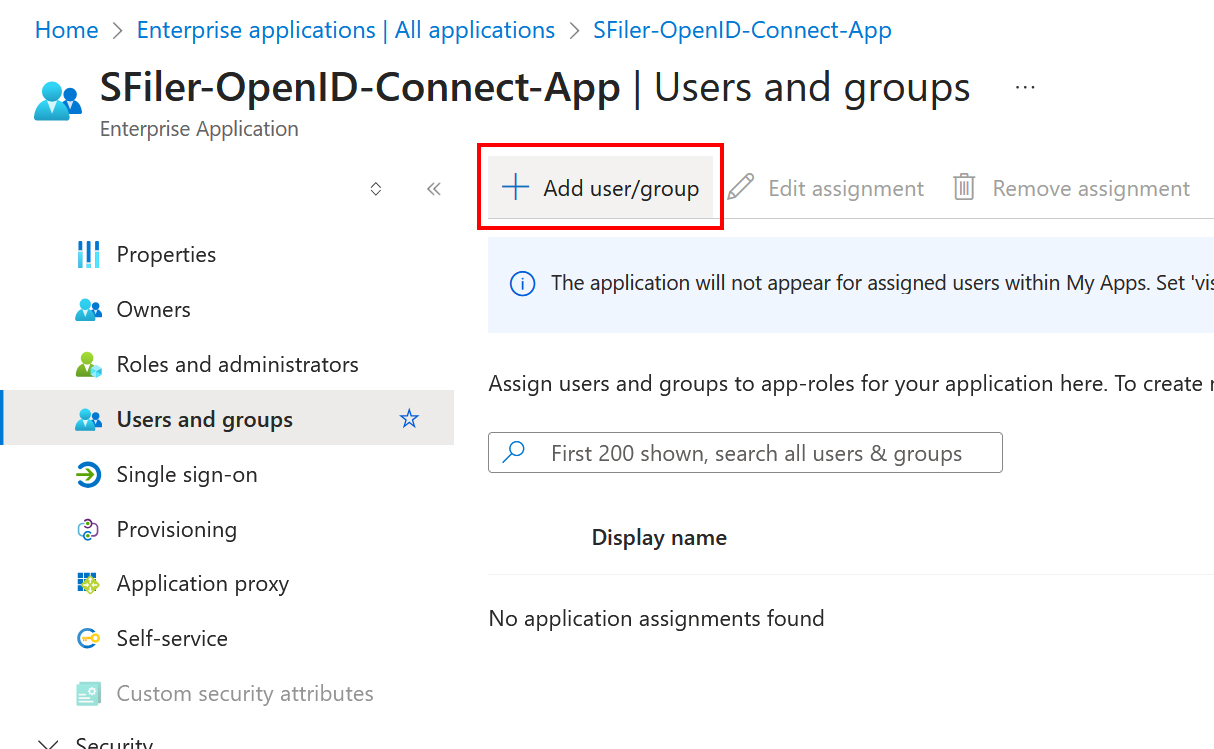
Task: Collapse the sidebar with the double-chevron
Action: (x=434, y=187)
